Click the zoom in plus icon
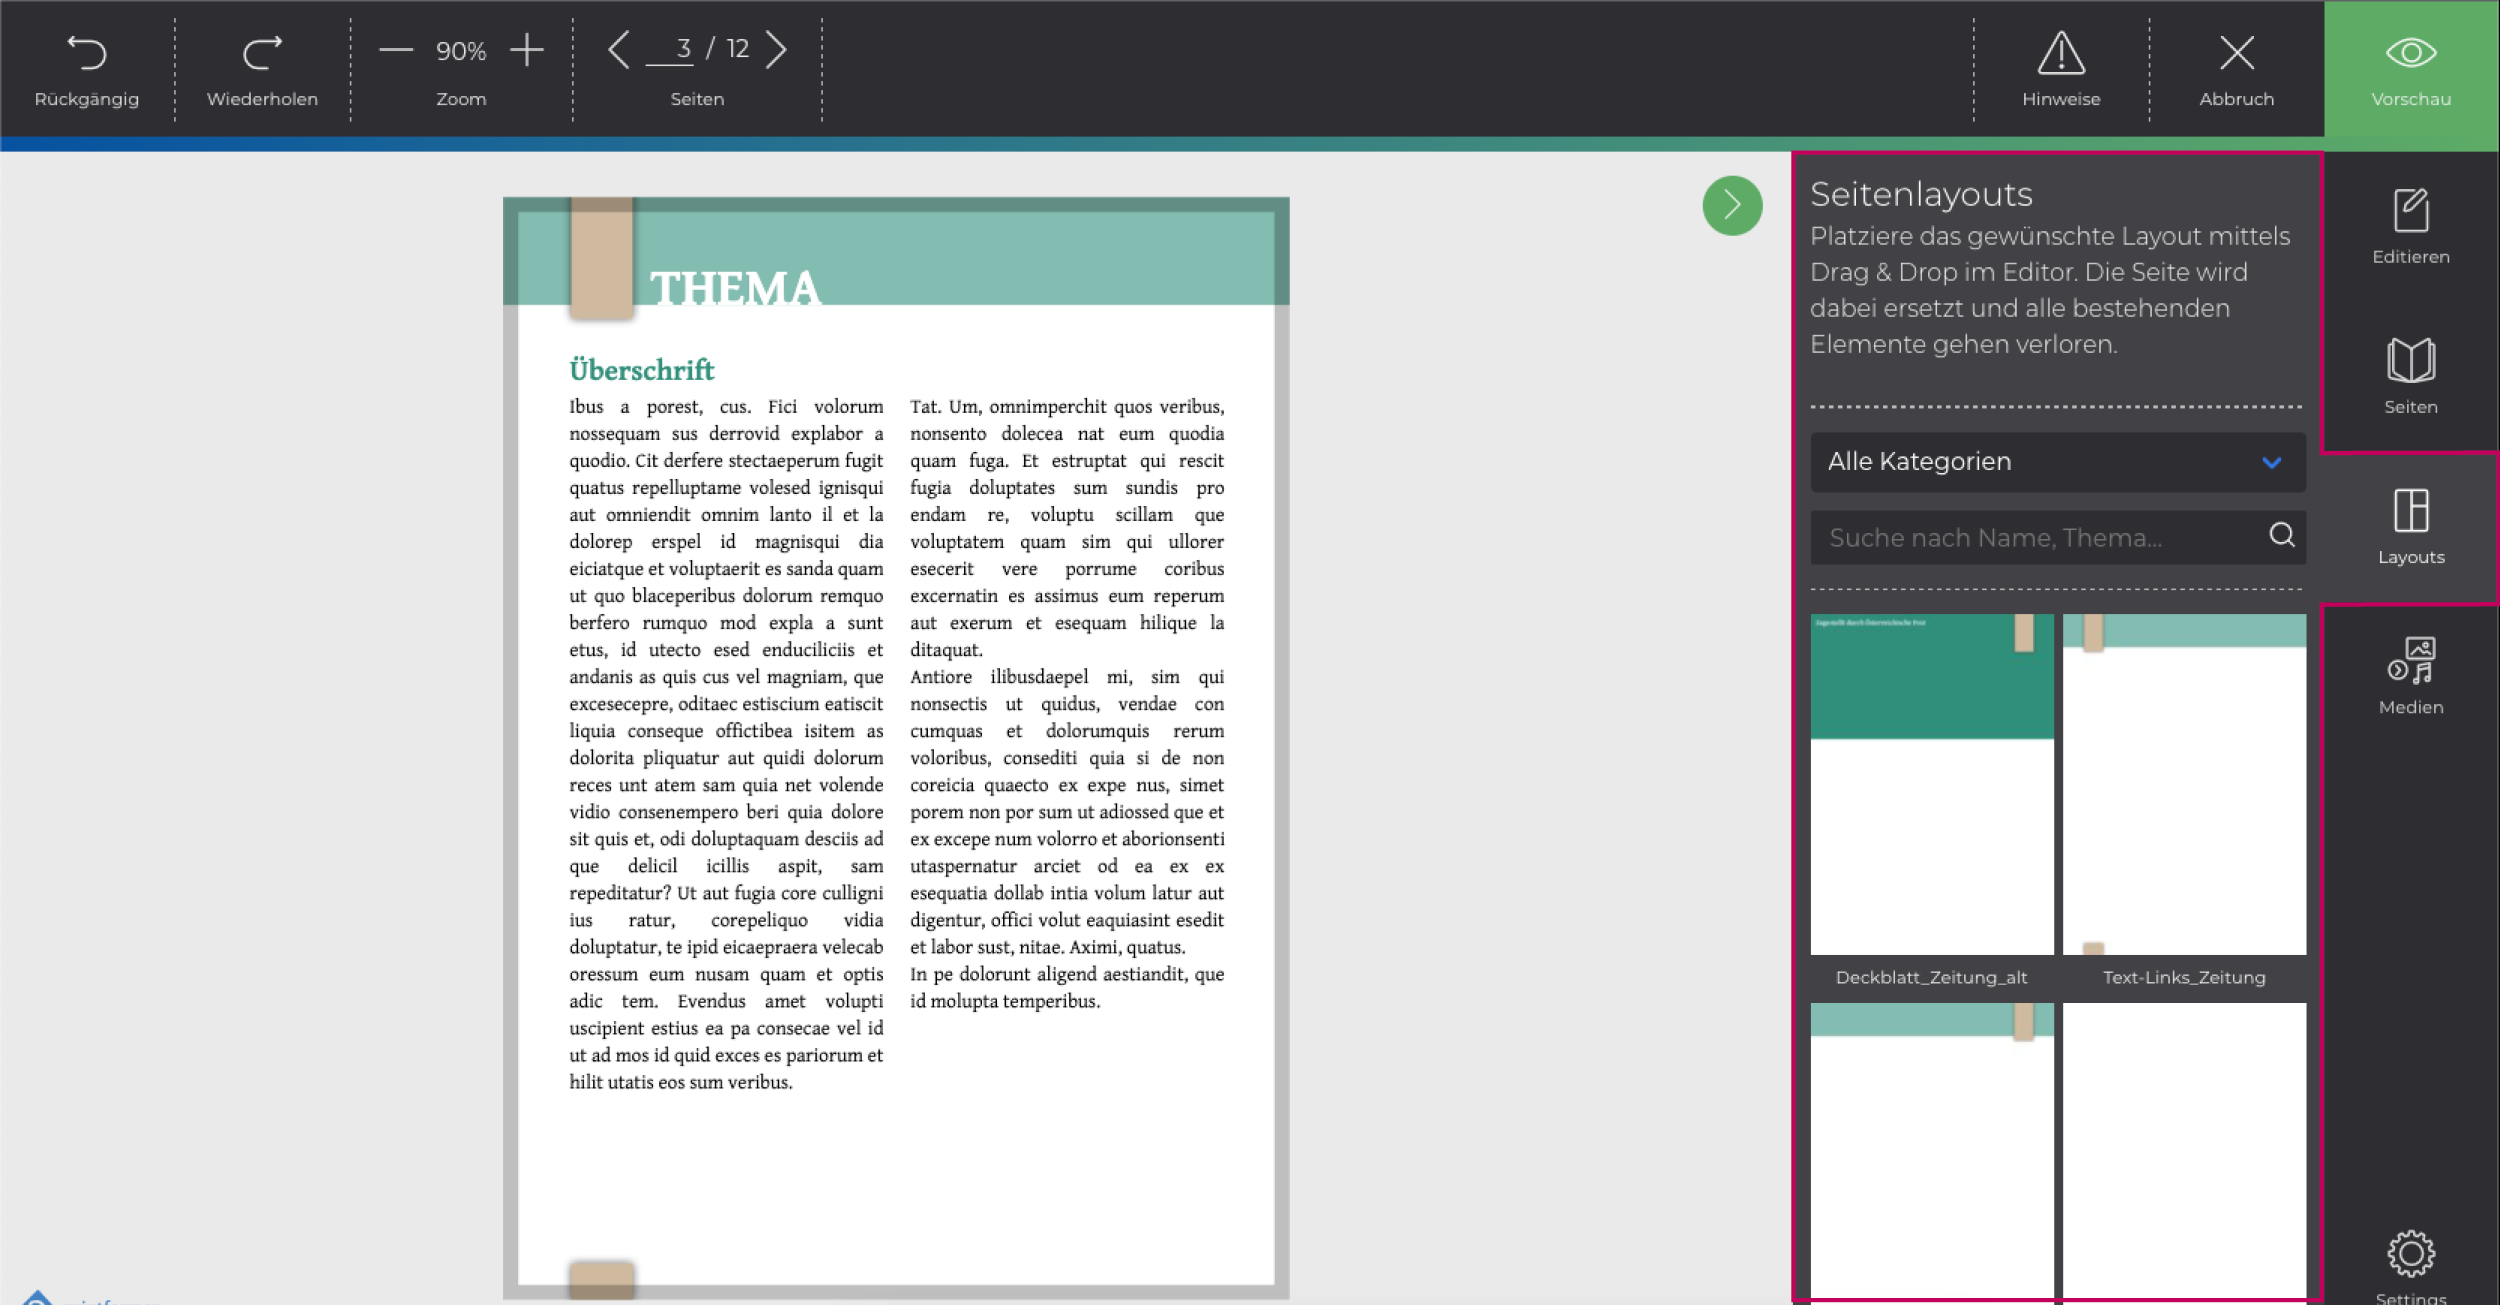Screen dimensions: 2500x1305 (x=527, y=49)
